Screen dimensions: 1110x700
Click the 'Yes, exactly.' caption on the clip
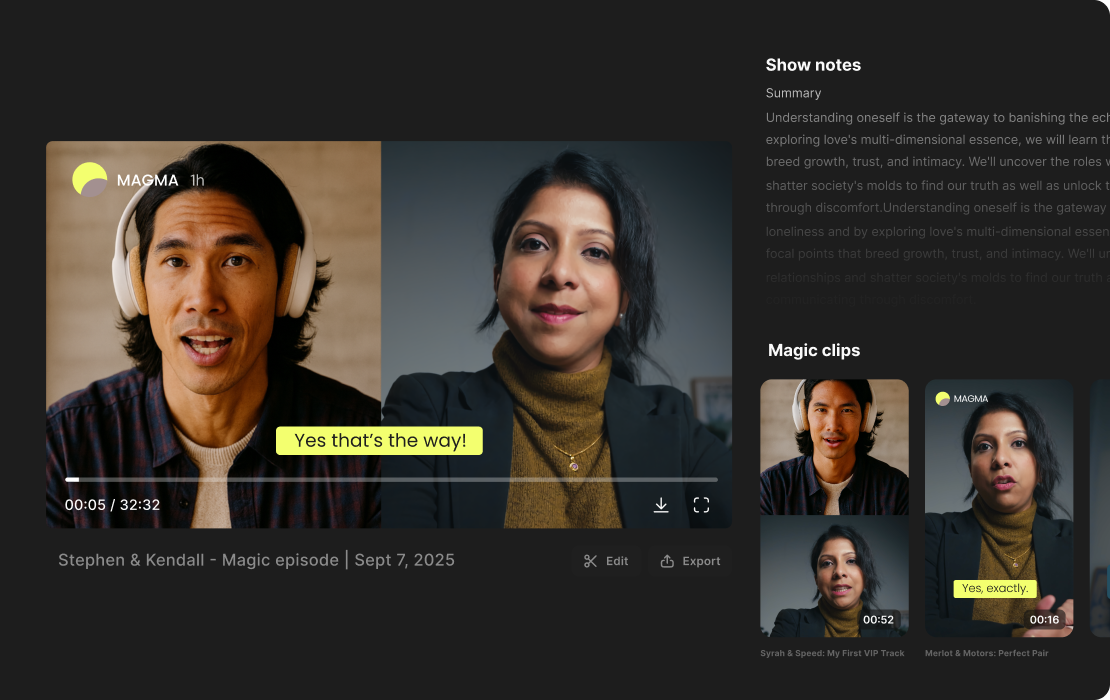(995, 588)
